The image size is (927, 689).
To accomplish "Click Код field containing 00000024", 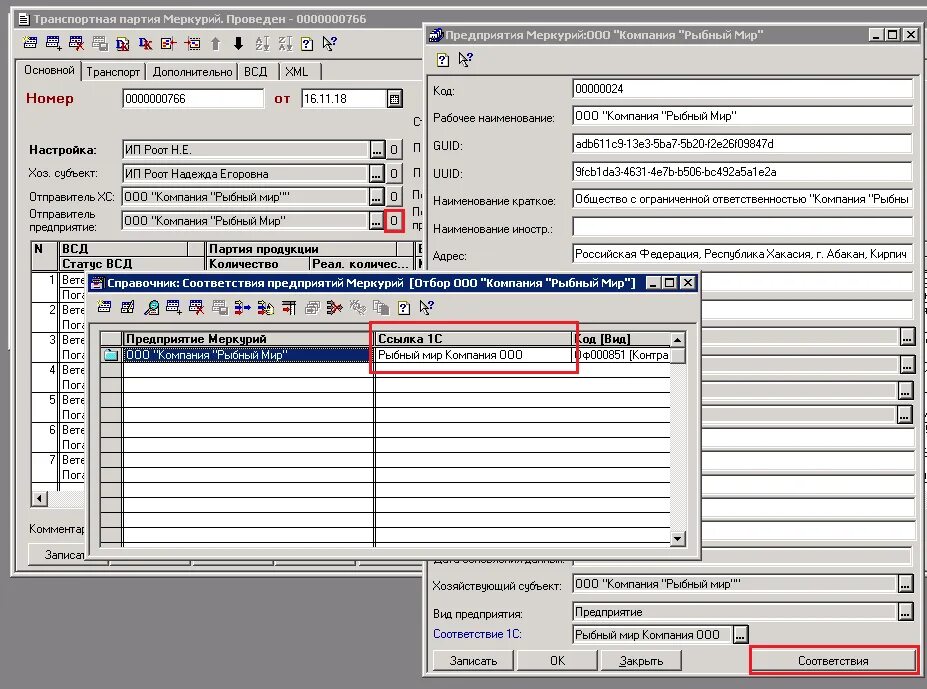I will coord(743,89).
